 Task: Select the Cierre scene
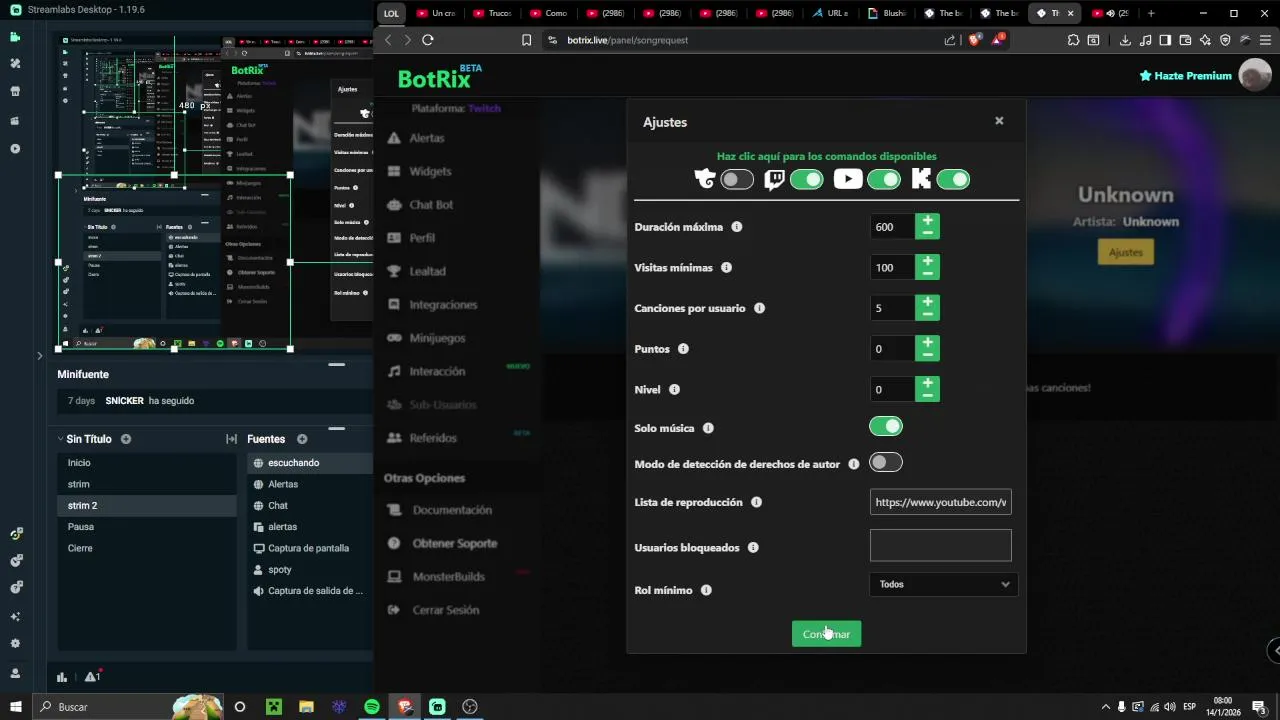147,548
